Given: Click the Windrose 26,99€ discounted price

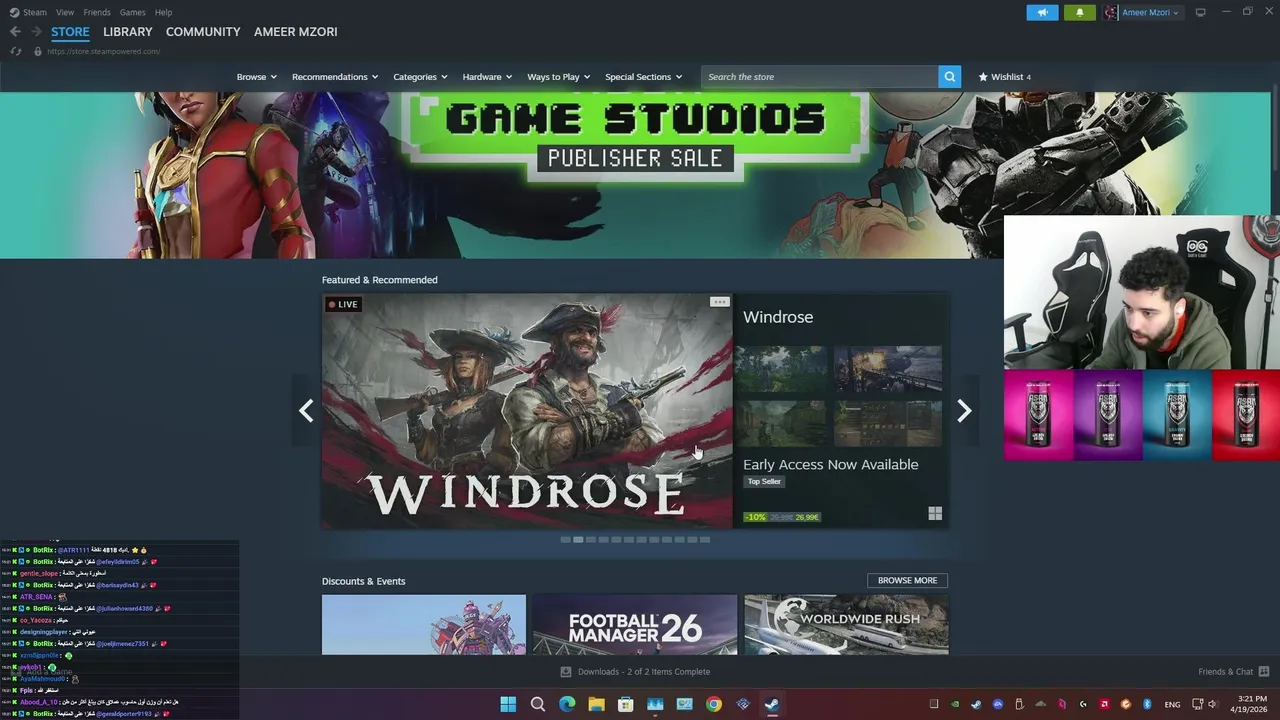Looking at the screenshot, I should point(806,517).
